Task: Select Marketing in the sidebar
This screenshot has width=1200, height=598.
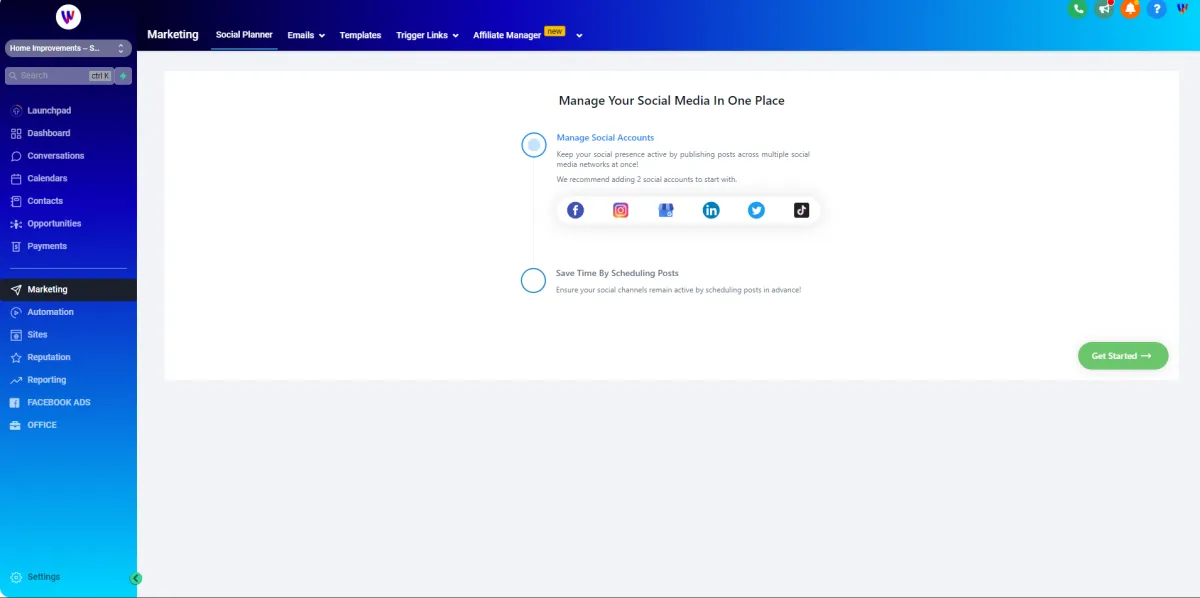Action: pos(68,289)
